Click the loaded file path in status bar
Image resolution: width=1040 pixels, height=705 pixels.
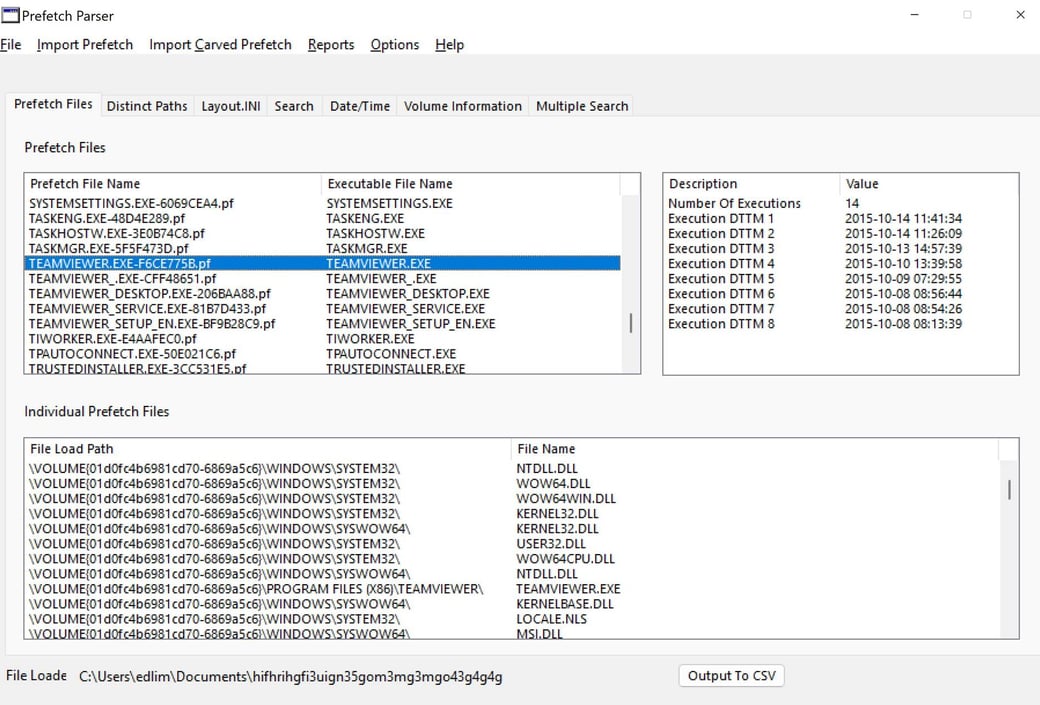click(x=291, y=676)
